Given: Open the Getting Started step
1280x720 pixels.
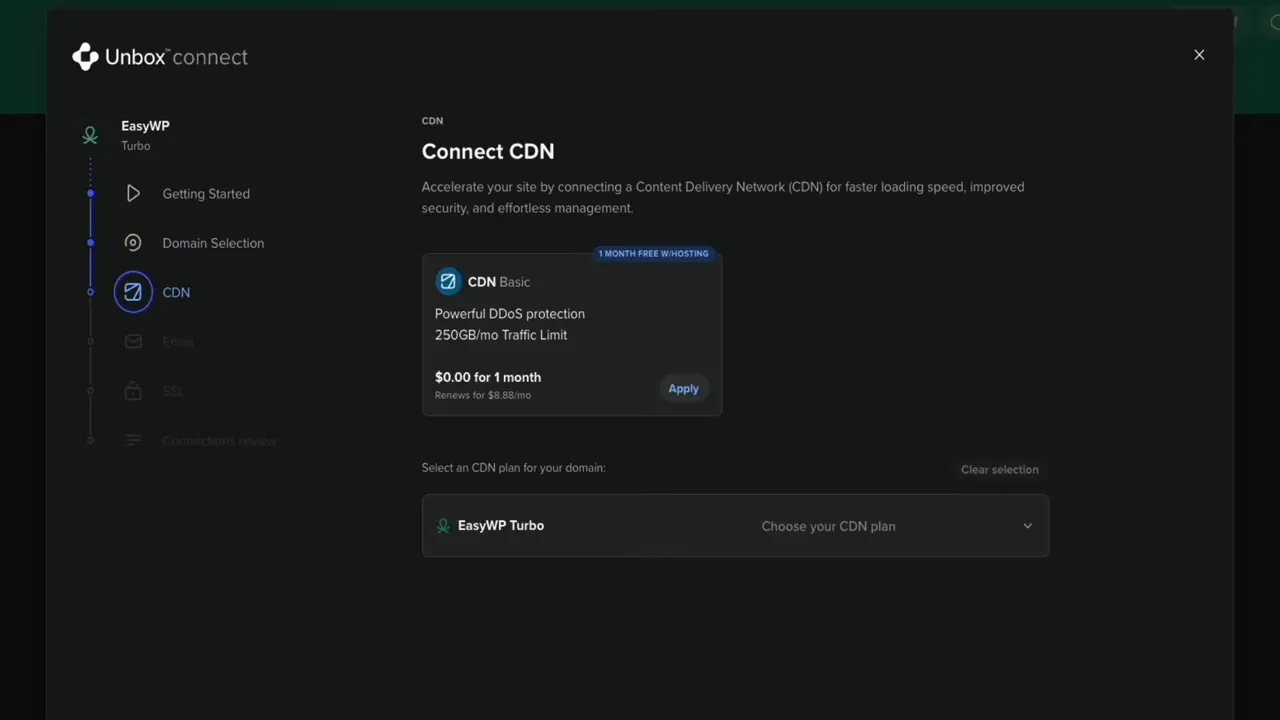Looking at the screenshot, I should pyautogui.click(x=206, y=194).
